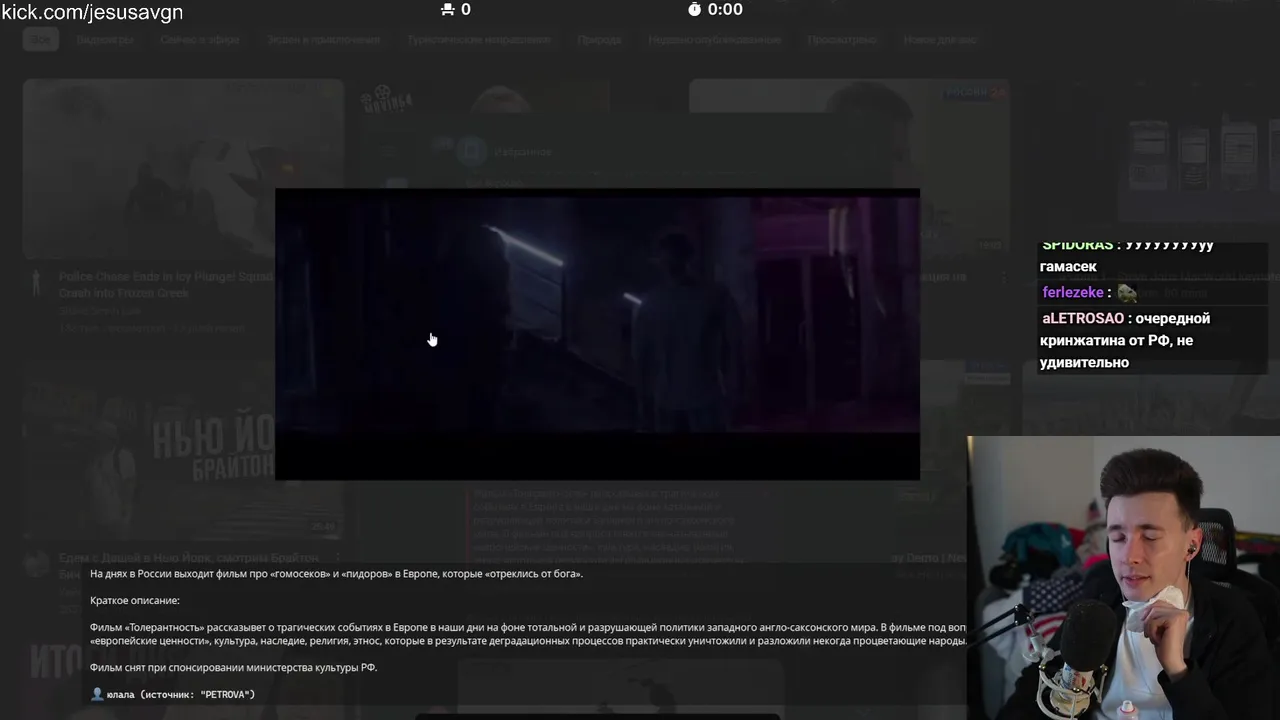Viewport: 1280px width, 720px height.
Task: Click line Фильм снят при спонсировании министерства
Action: pyautogui.click(x=233, y=667)
